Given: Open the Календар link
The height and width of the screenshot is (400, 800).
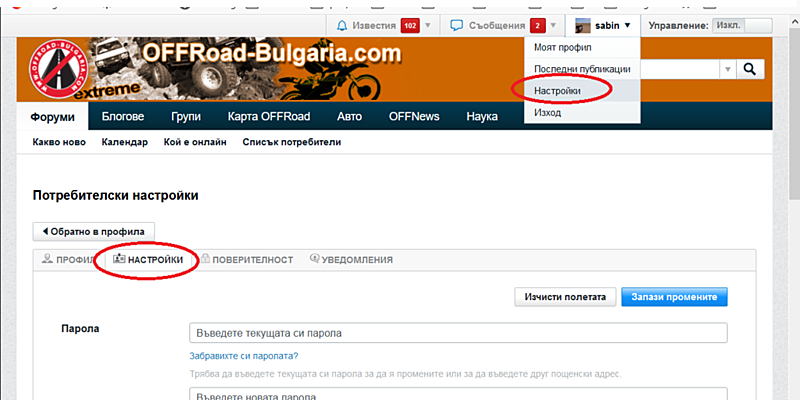Looking at the screenshot, I should tap(124, 142).
